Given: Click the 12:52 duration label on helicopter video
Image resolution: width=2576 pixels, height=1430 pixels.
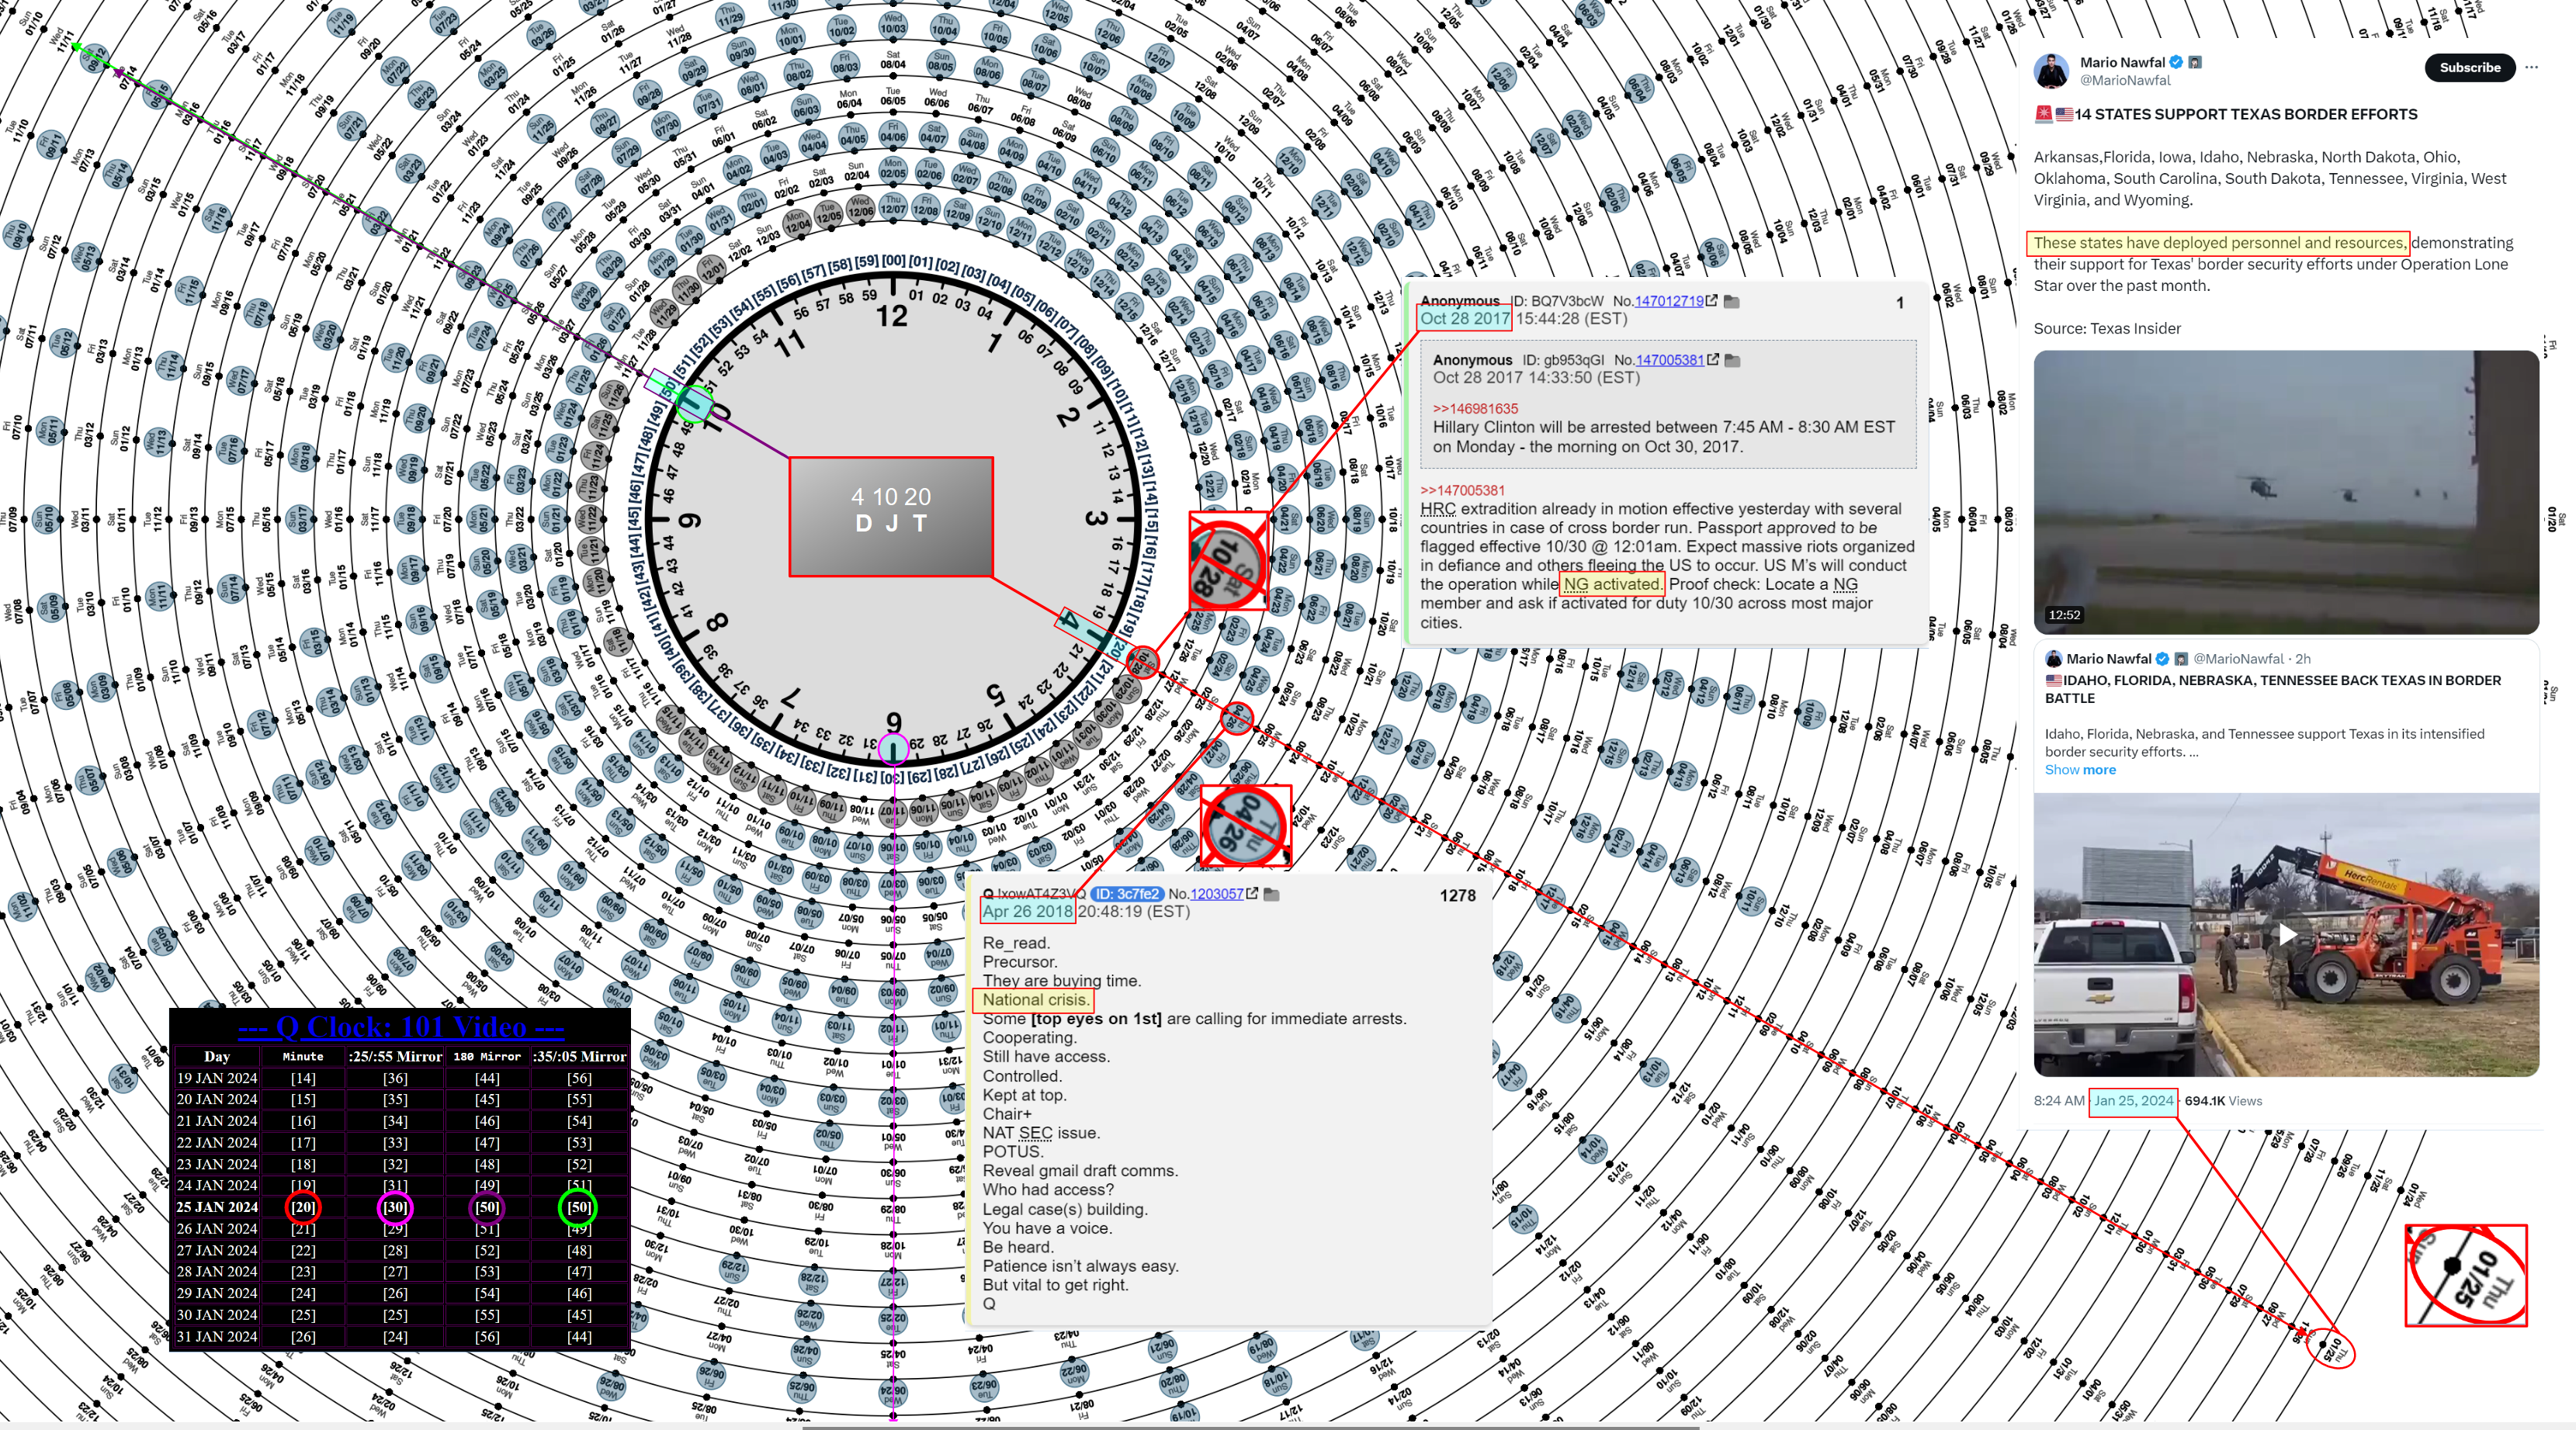Looking at the screenshot, I should (x=2063, y=614).
